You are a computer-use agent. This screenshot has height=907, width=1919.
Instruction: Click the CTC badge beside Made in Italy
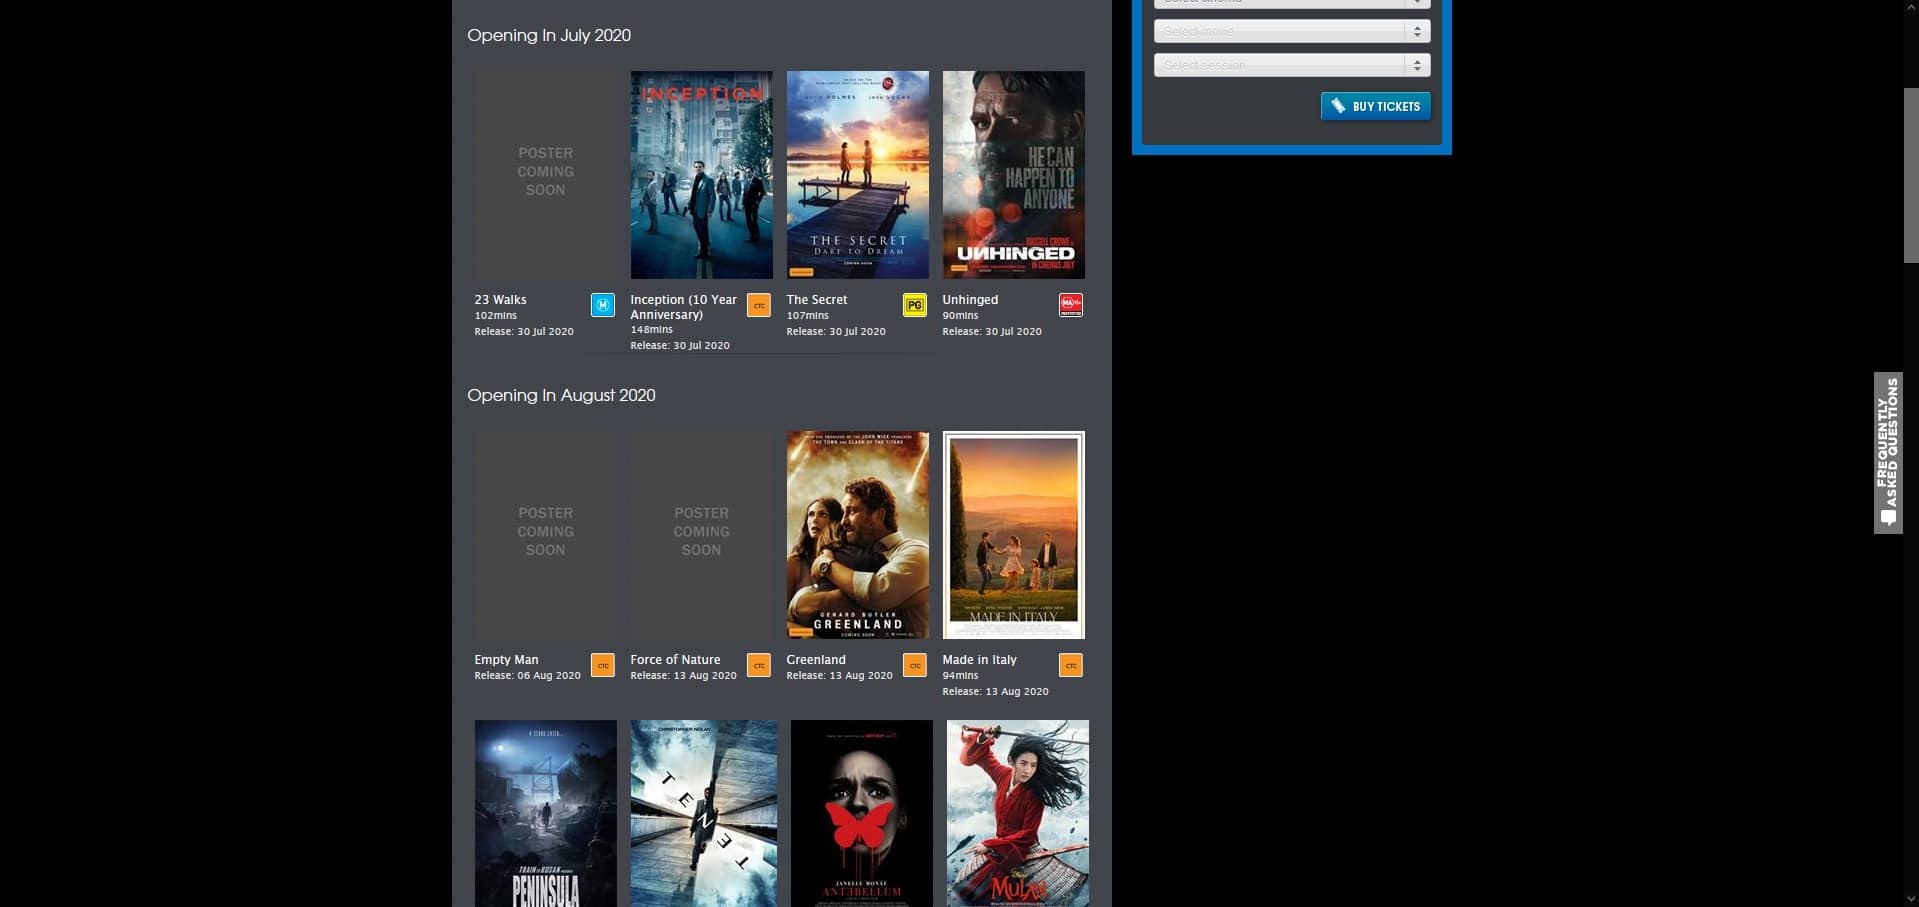click(x=1070, y=665)
